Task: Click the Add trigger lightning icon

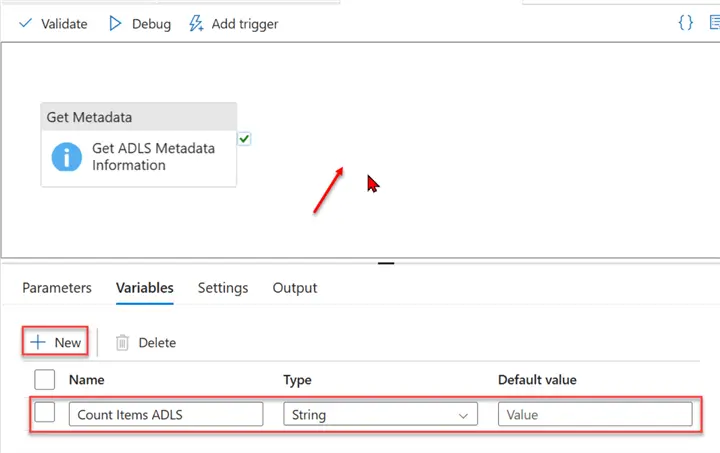Action: [196, 23]
